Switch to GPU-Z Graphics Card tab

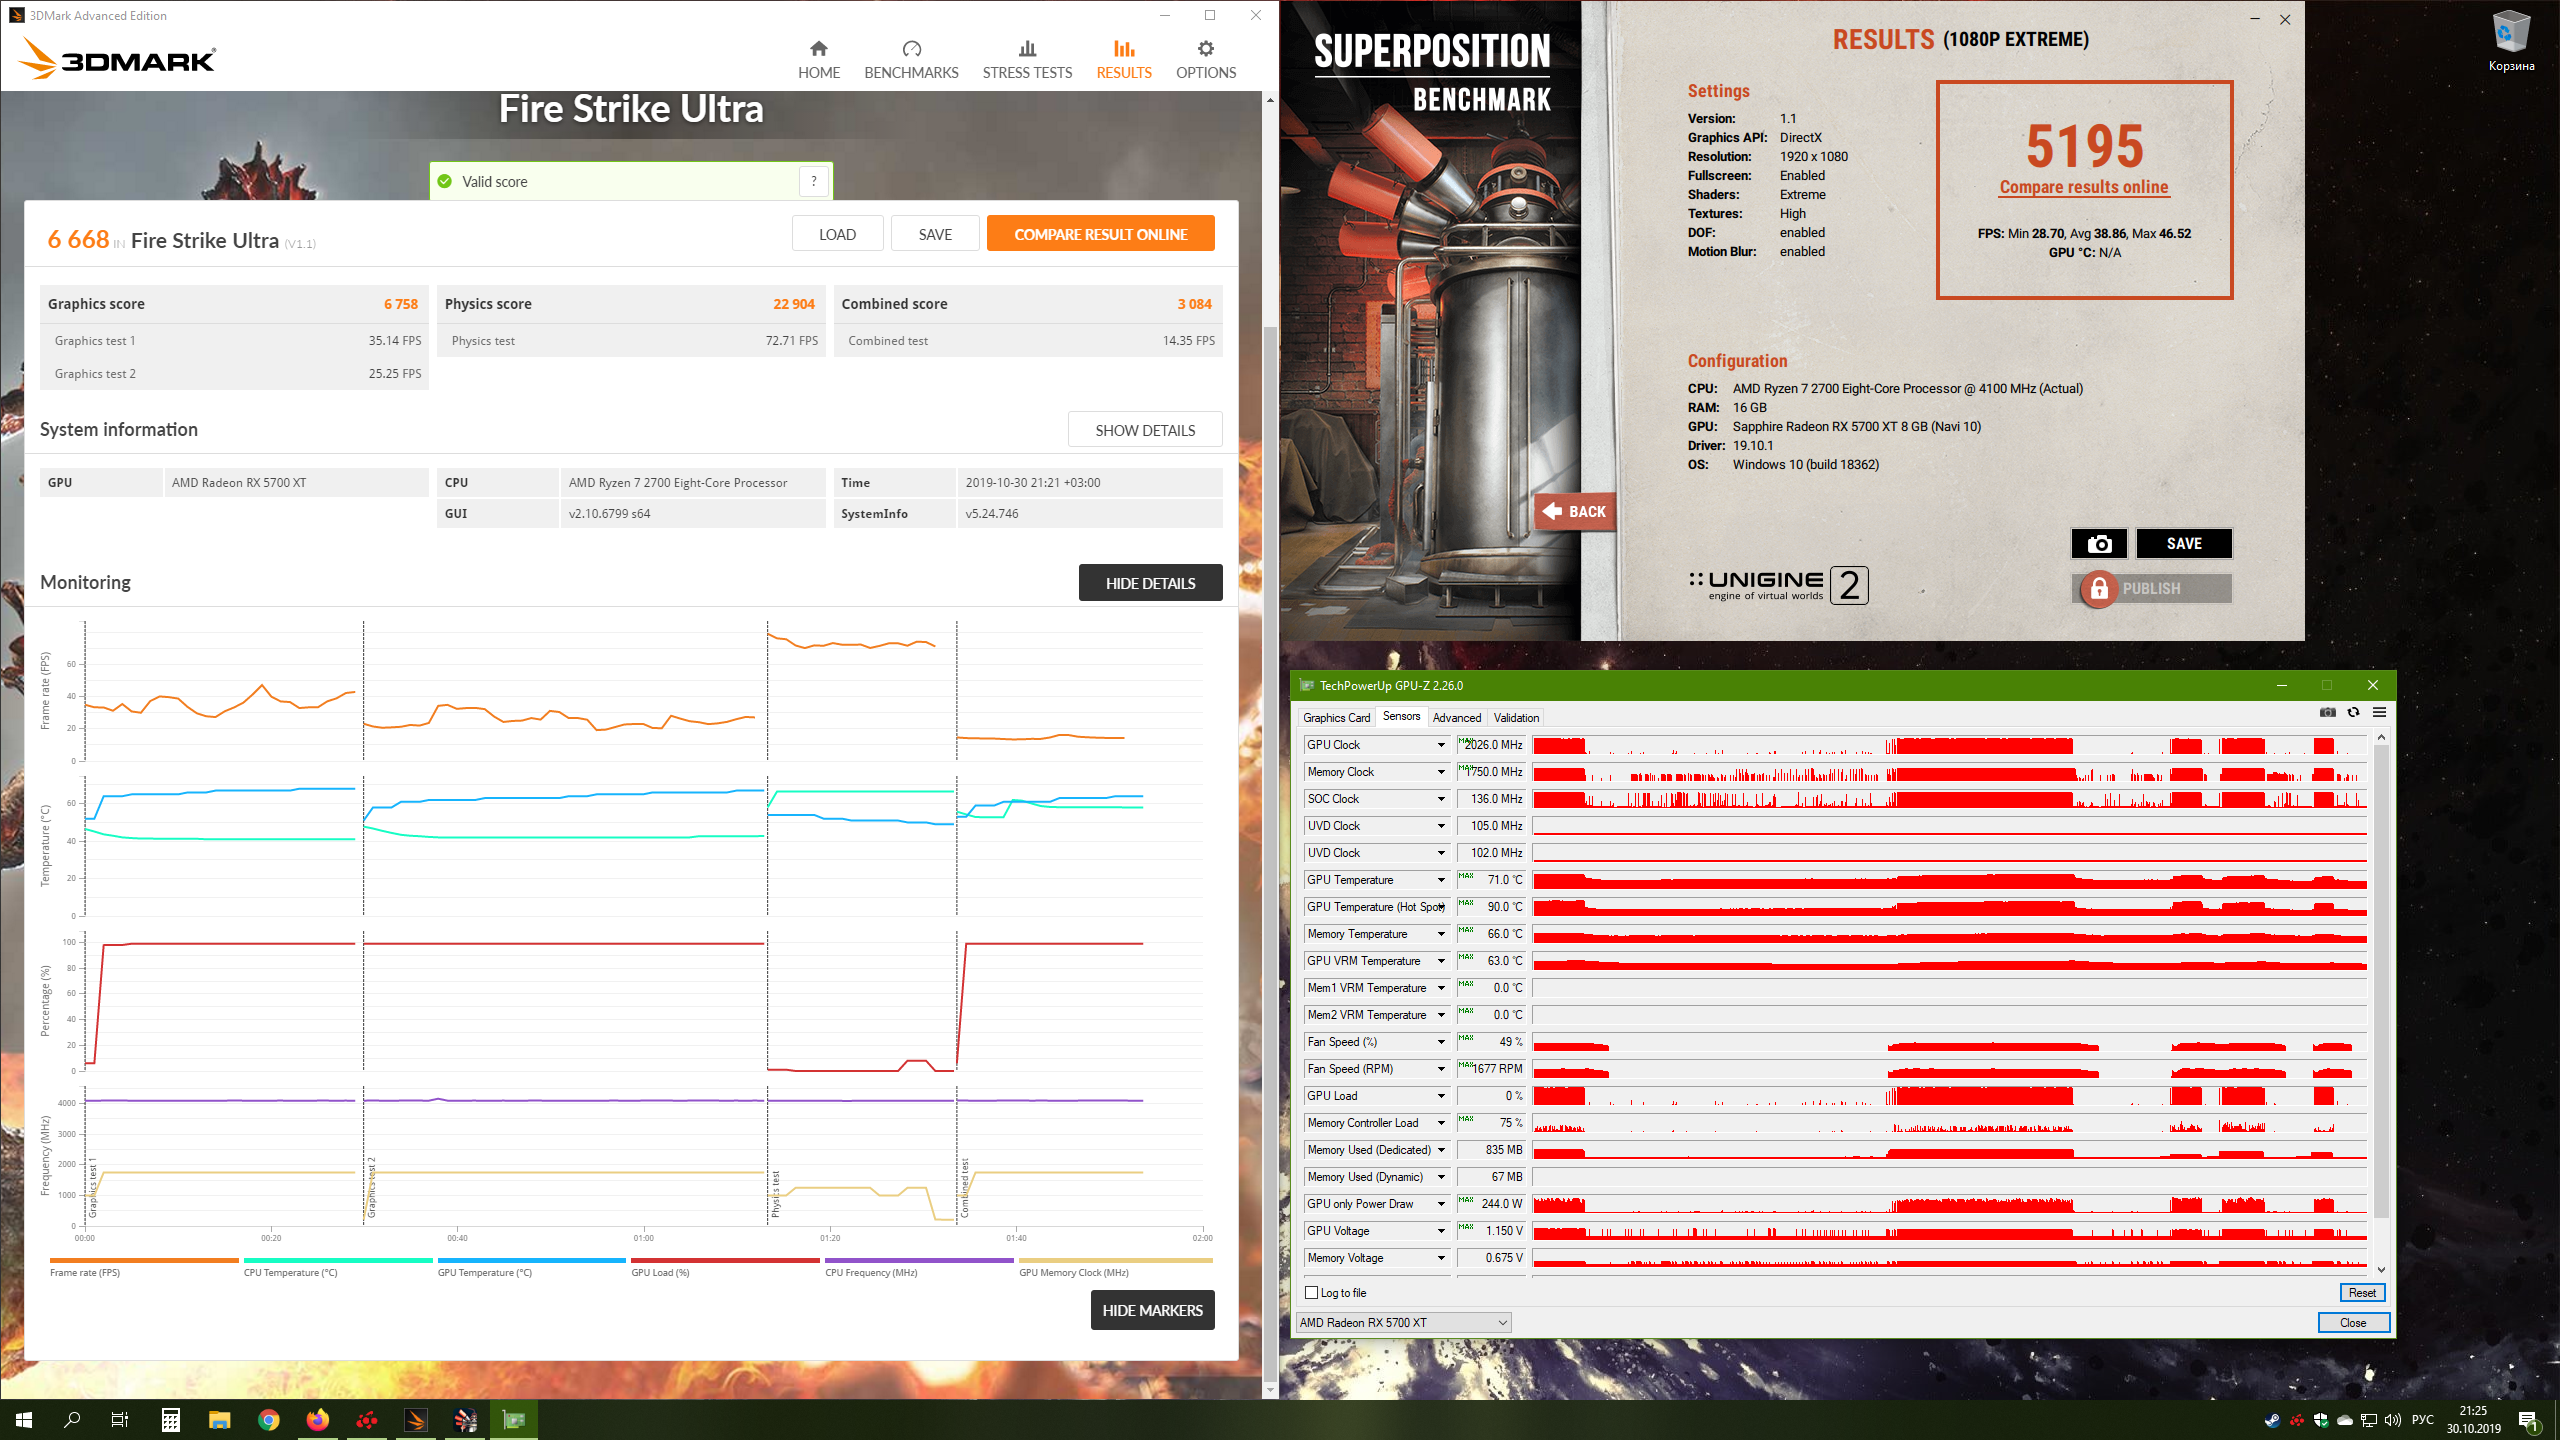point(1336,717)
